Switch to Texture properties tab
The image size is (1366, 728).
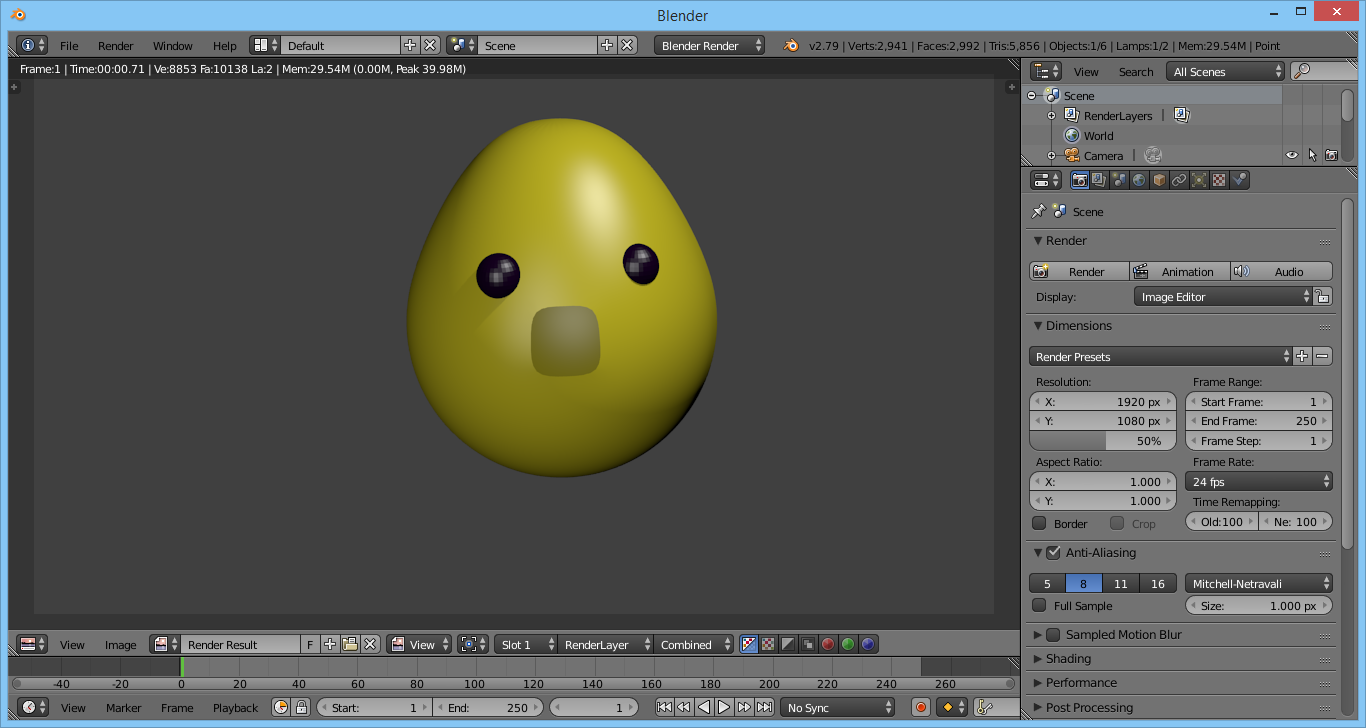point(1219,180)
